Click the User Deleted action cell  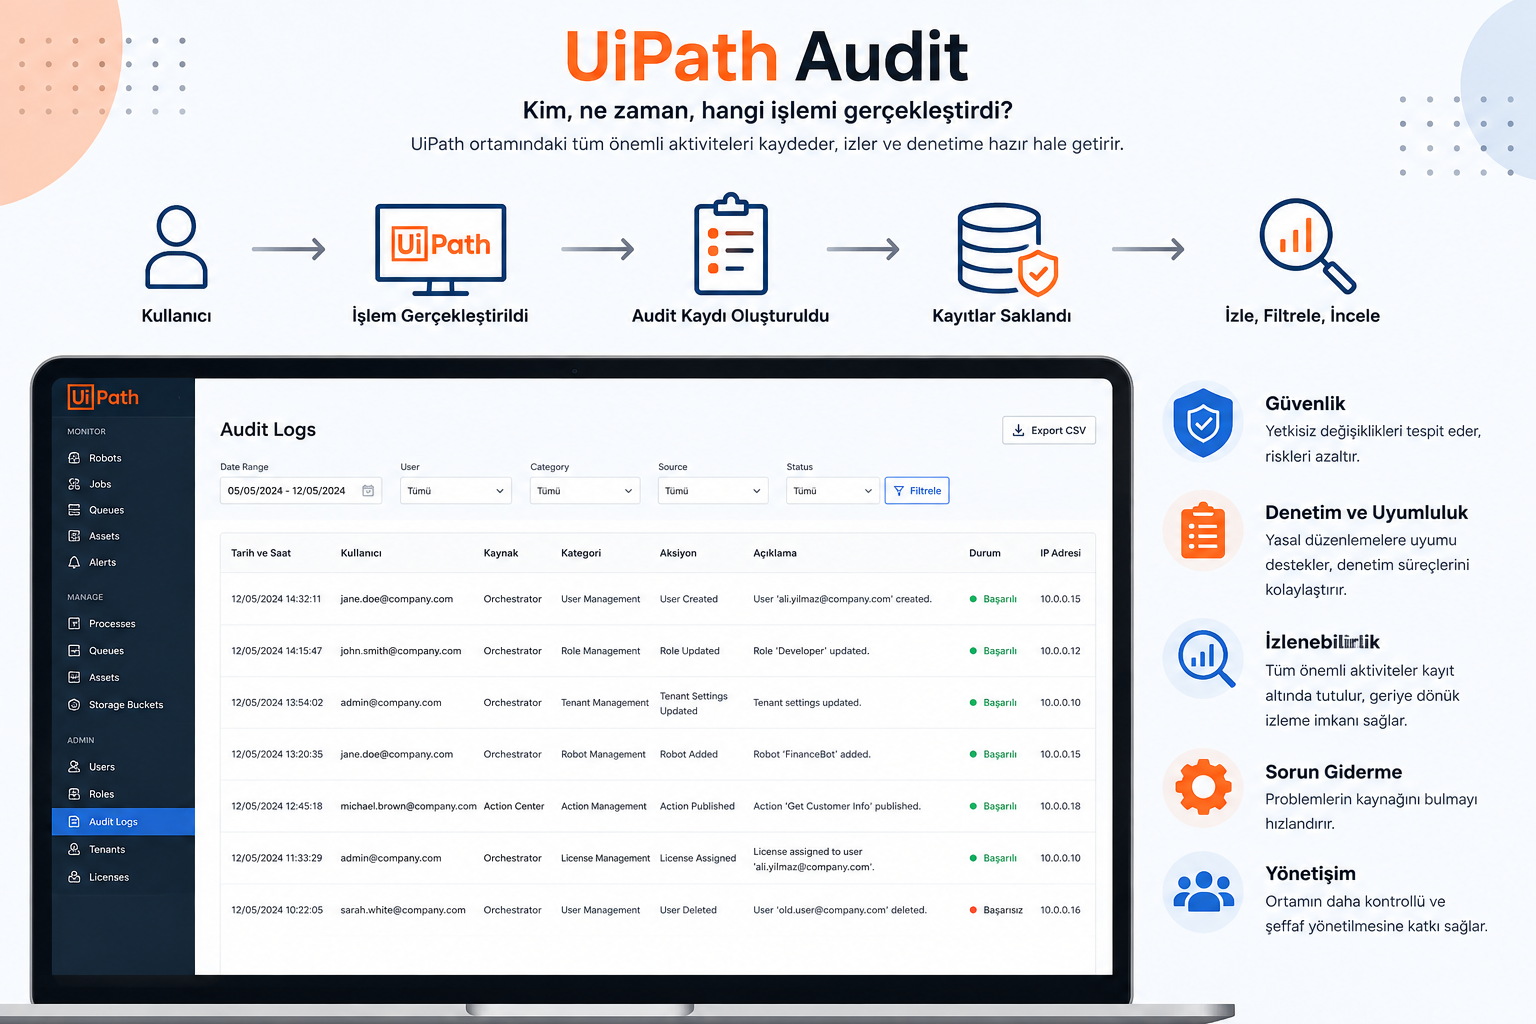pos(688,910)
